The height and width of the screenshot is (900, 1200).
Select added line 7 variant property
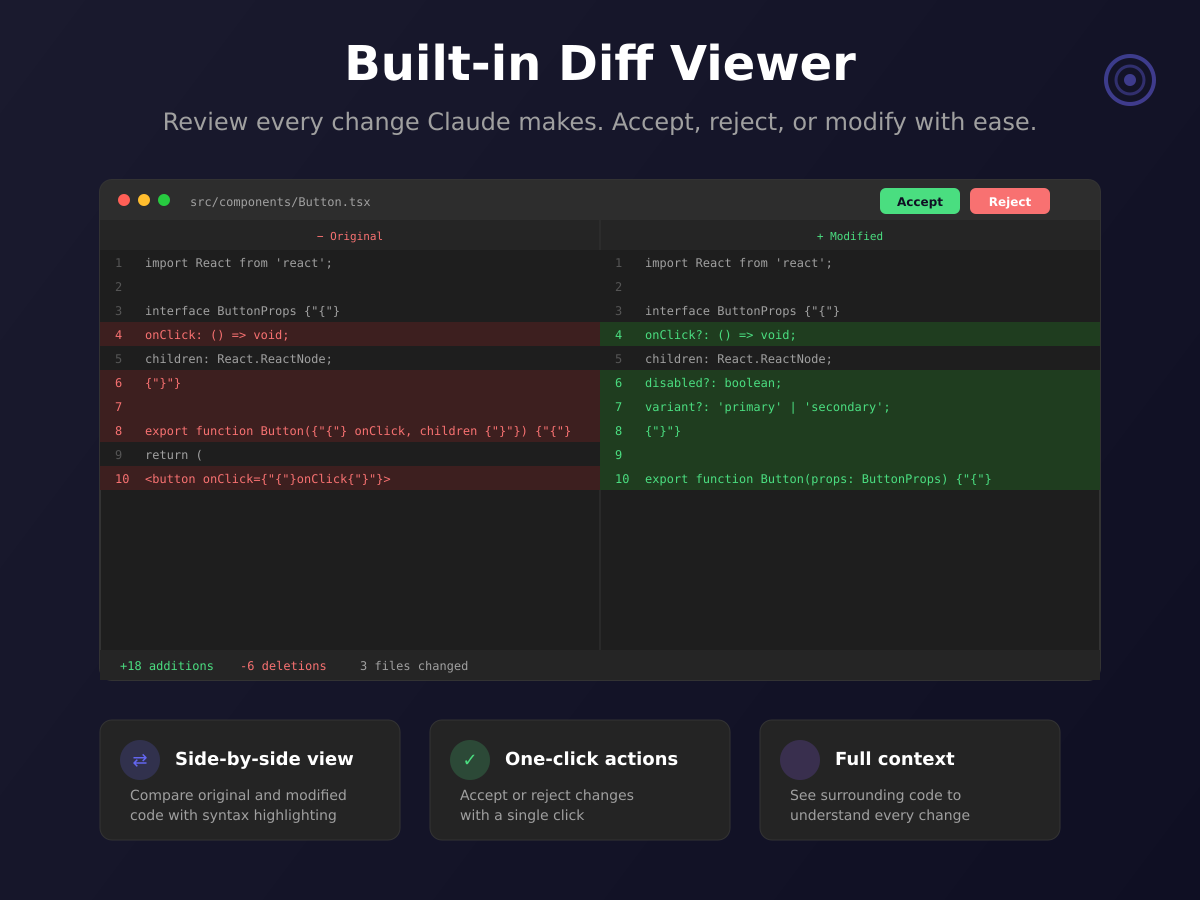coord(767,407)
